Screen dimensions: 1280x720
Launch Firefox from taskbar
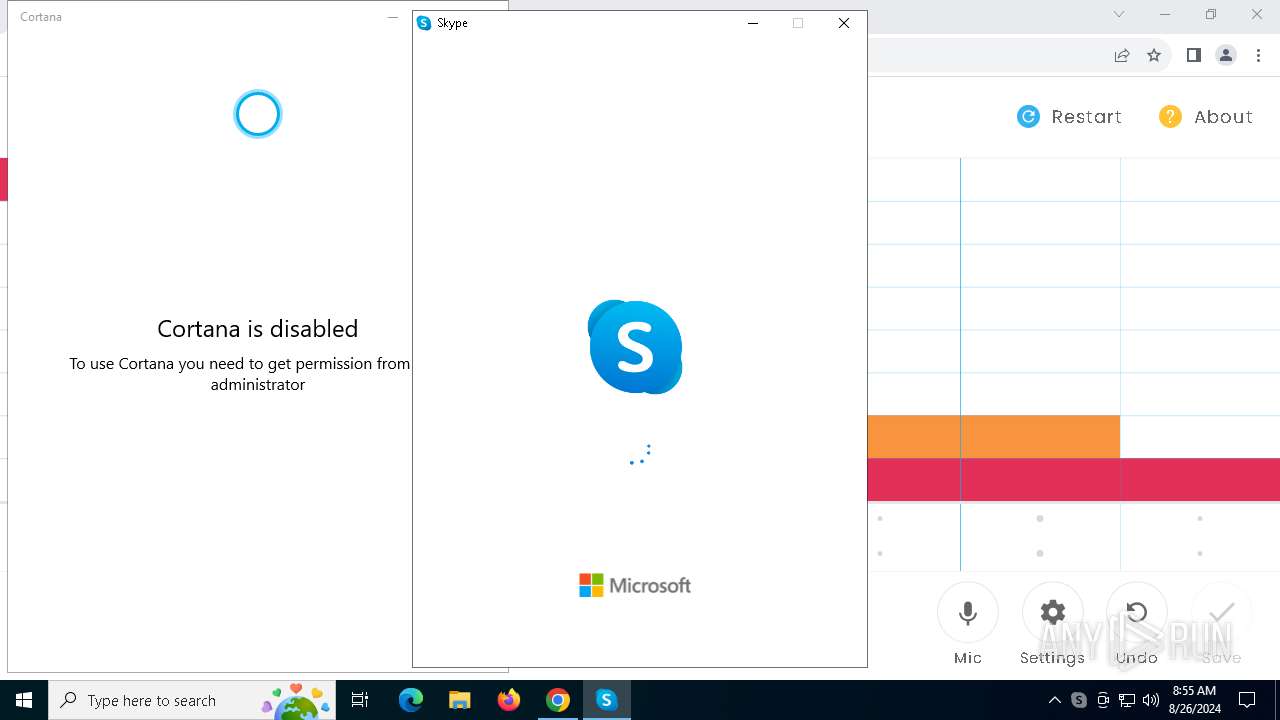[509, 700]
